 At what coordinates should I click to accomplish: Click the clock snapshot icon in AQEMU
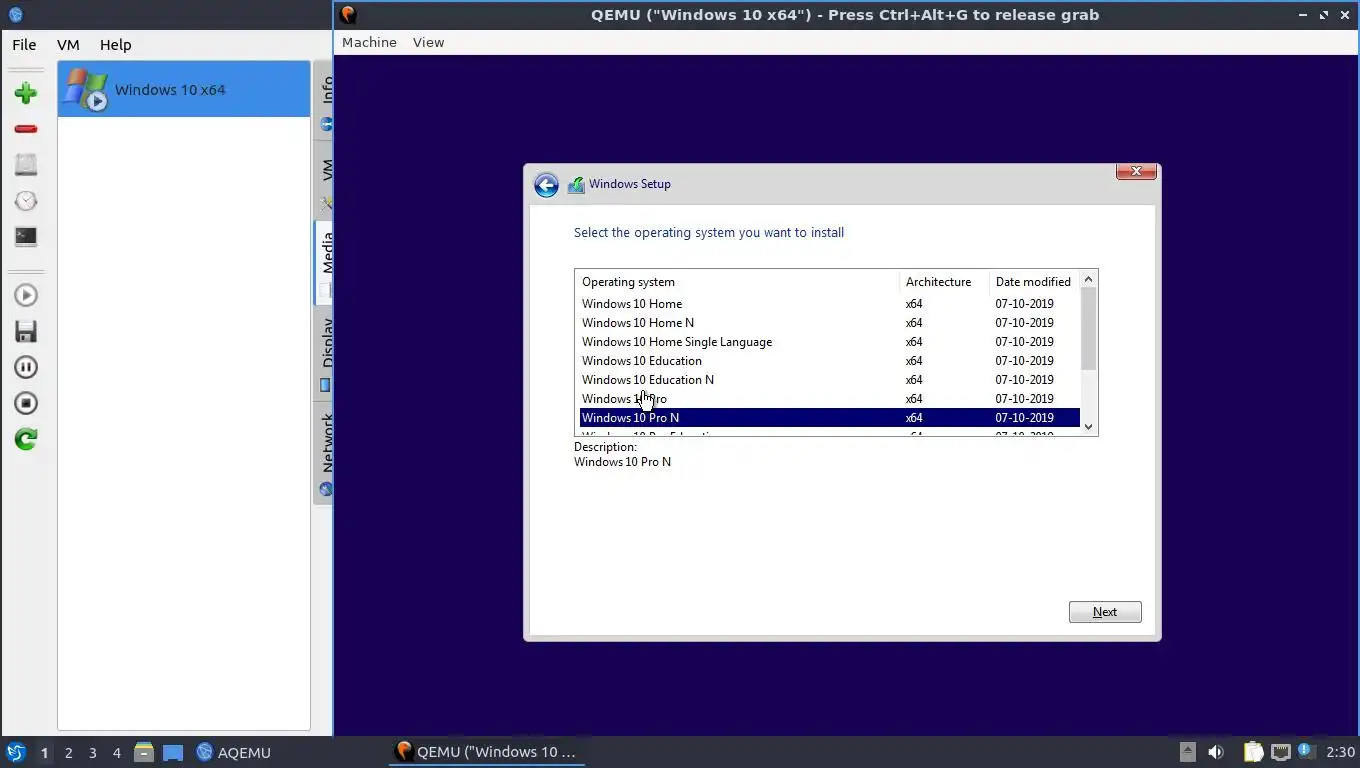tap(26, 201)
